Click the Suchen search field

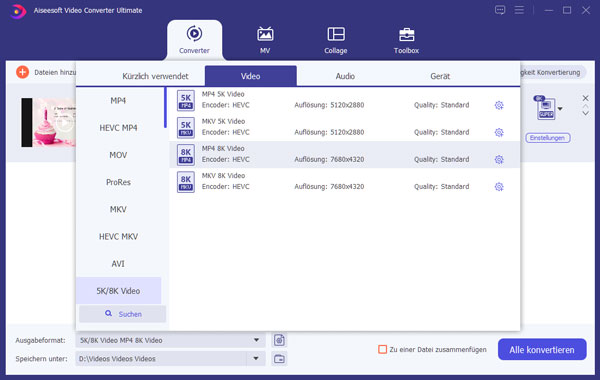(x=122, y=314)
